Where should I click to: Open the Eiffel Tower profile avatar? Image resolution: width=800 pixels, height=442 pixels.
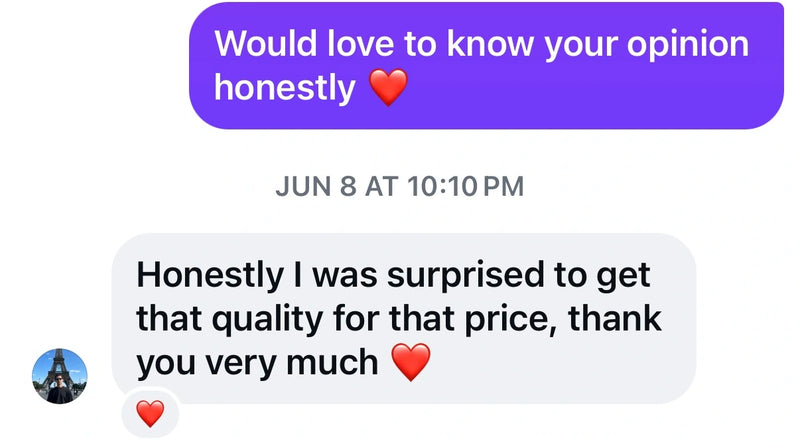60,376
